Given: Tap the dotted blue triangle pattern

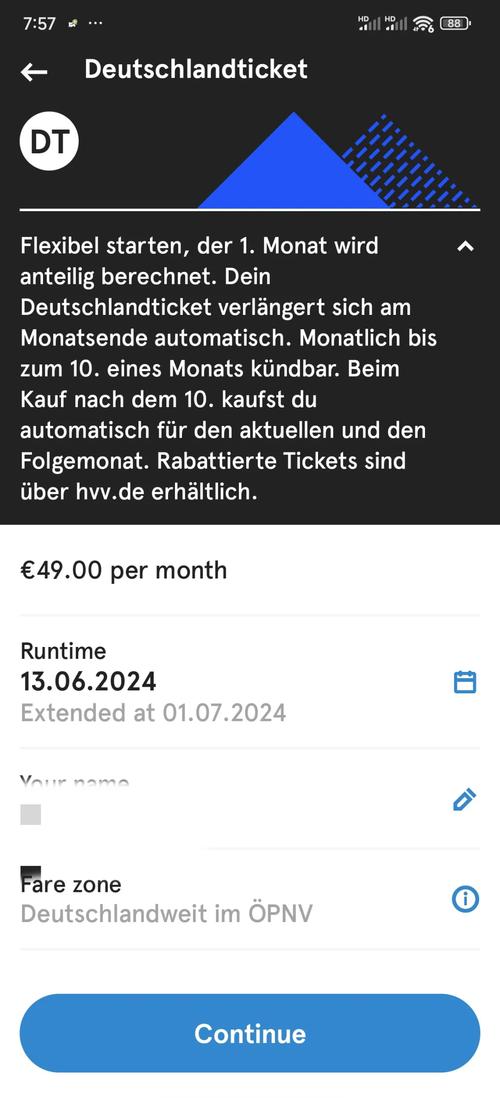Looking at the screenshot, I should click(x=411, y=161).
